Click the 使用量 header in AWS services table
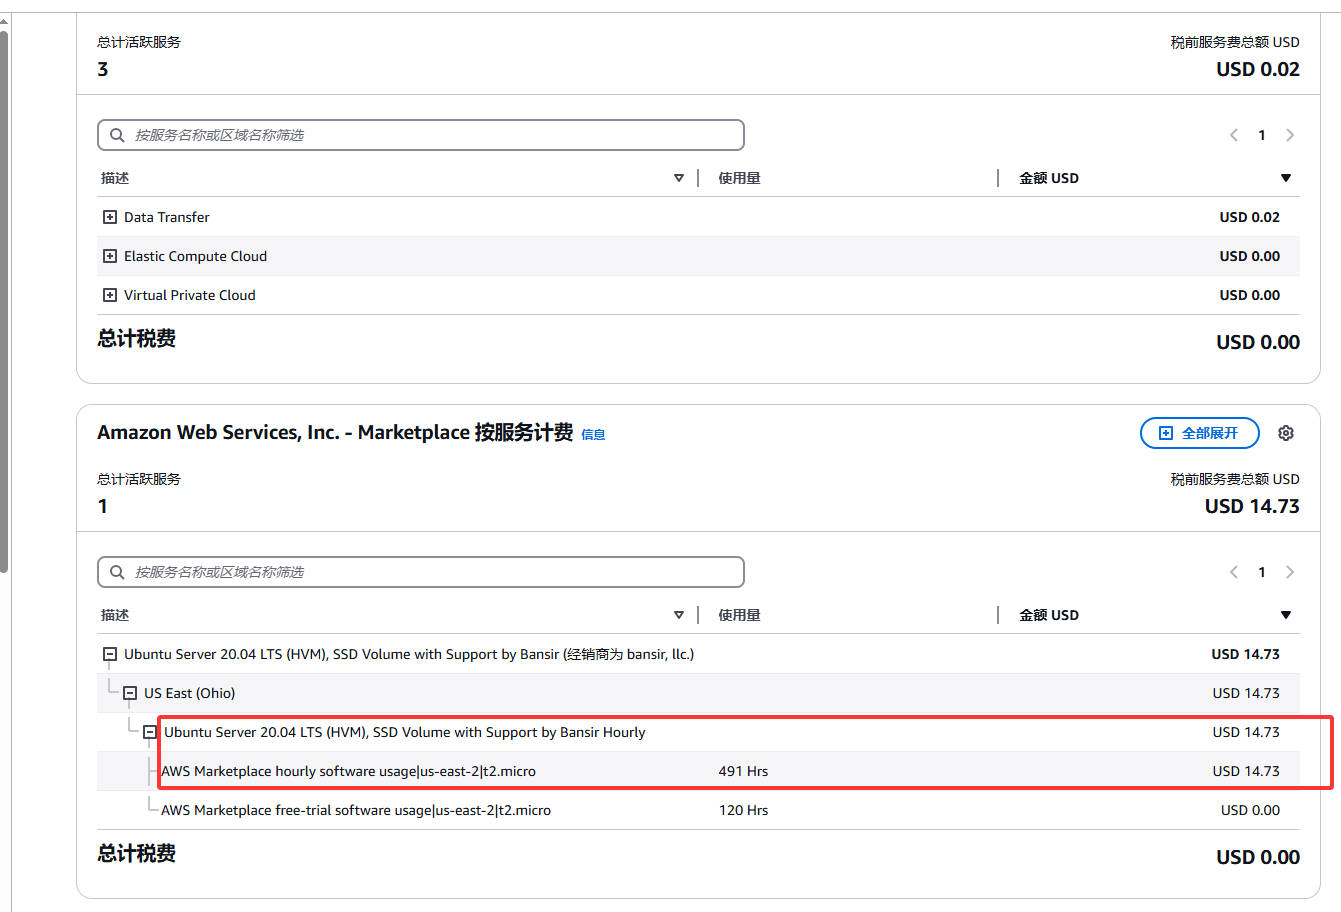Viewport: 1341px width, 912px height. pyautogui.click(x=739, y=178)
